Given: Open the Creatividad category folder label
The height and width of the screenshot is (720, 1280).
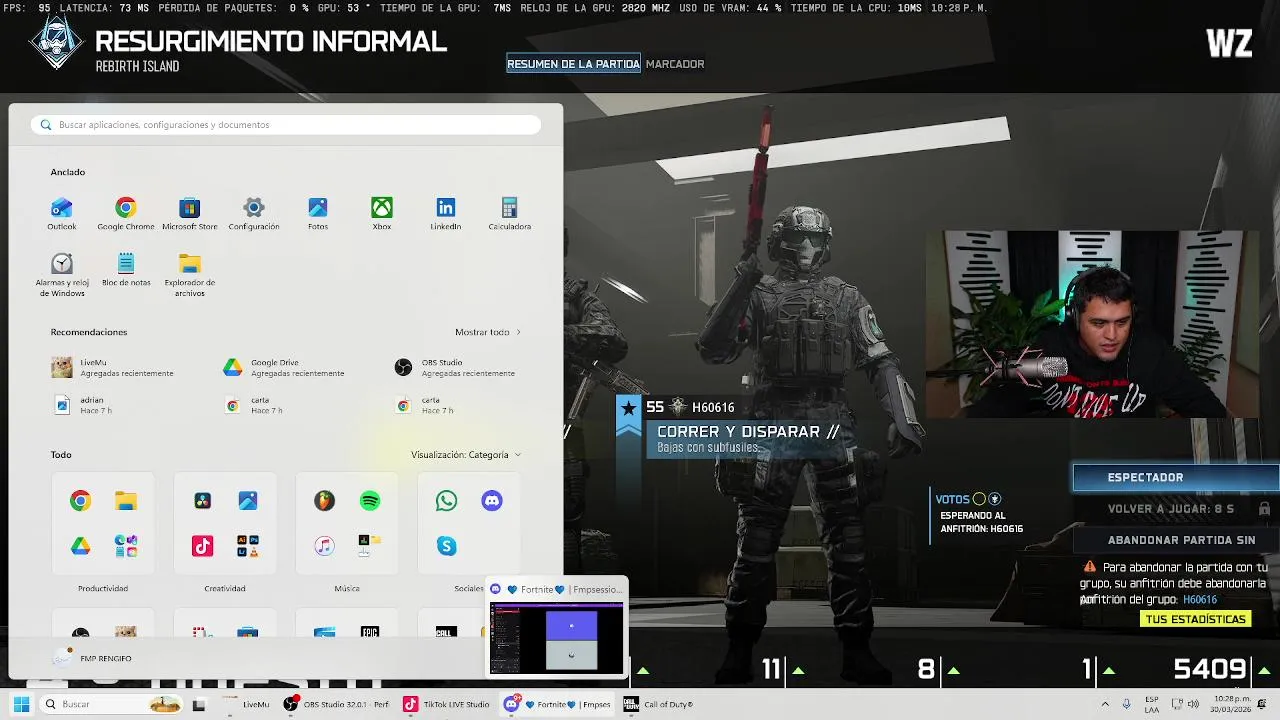Looking at the screenshot, I should (x=225, y=589).
